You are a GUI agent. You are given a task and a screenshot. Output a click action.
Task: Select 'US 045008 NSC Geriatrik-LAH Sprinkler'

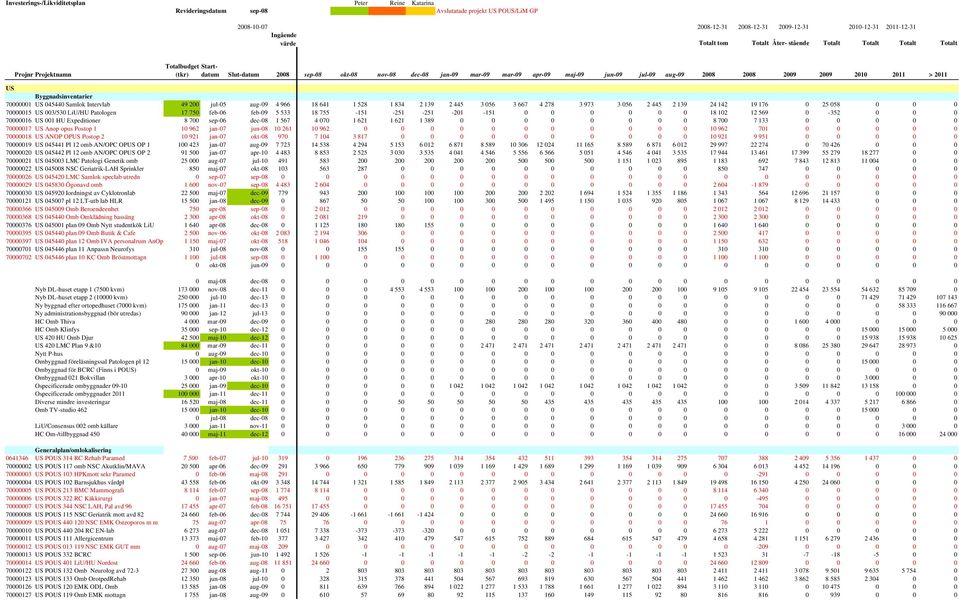(89, 169)
